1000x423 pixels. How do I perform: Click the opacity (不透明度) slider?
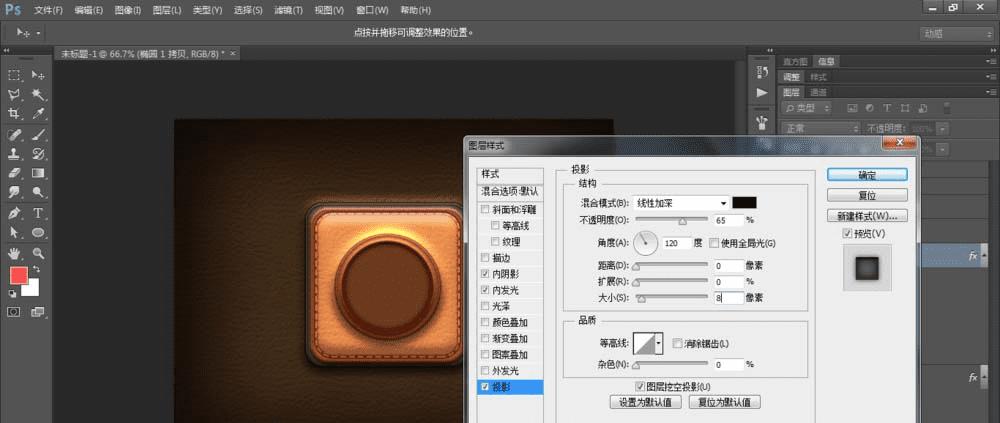[672, 220]
